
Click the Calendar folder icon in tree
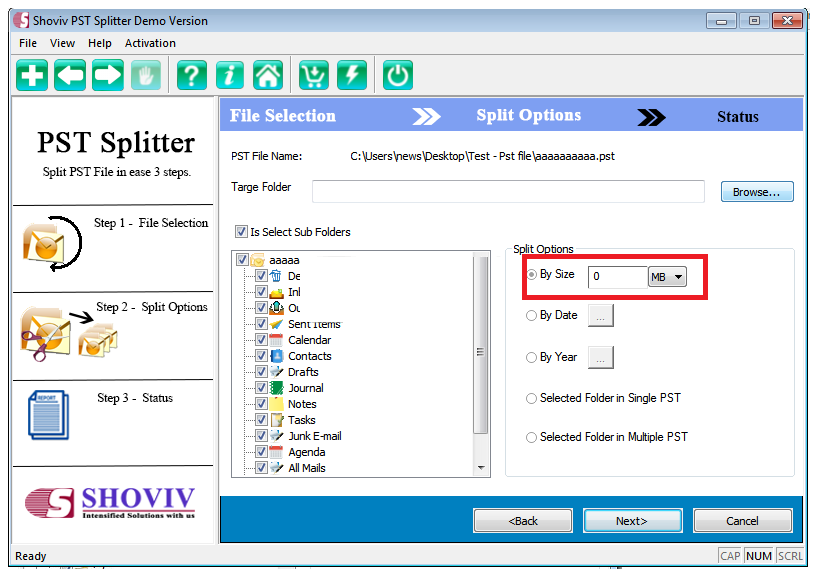pos(276,340)
